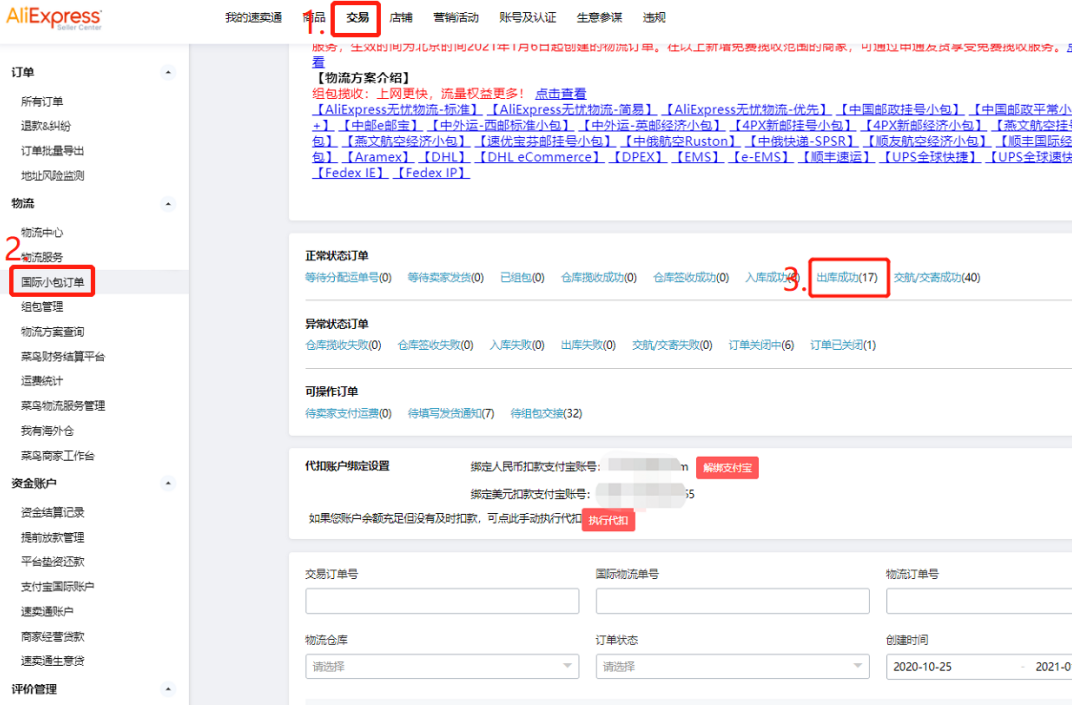
Task: Open the 物流仓库 dropdown
Action: click(442, 667)
